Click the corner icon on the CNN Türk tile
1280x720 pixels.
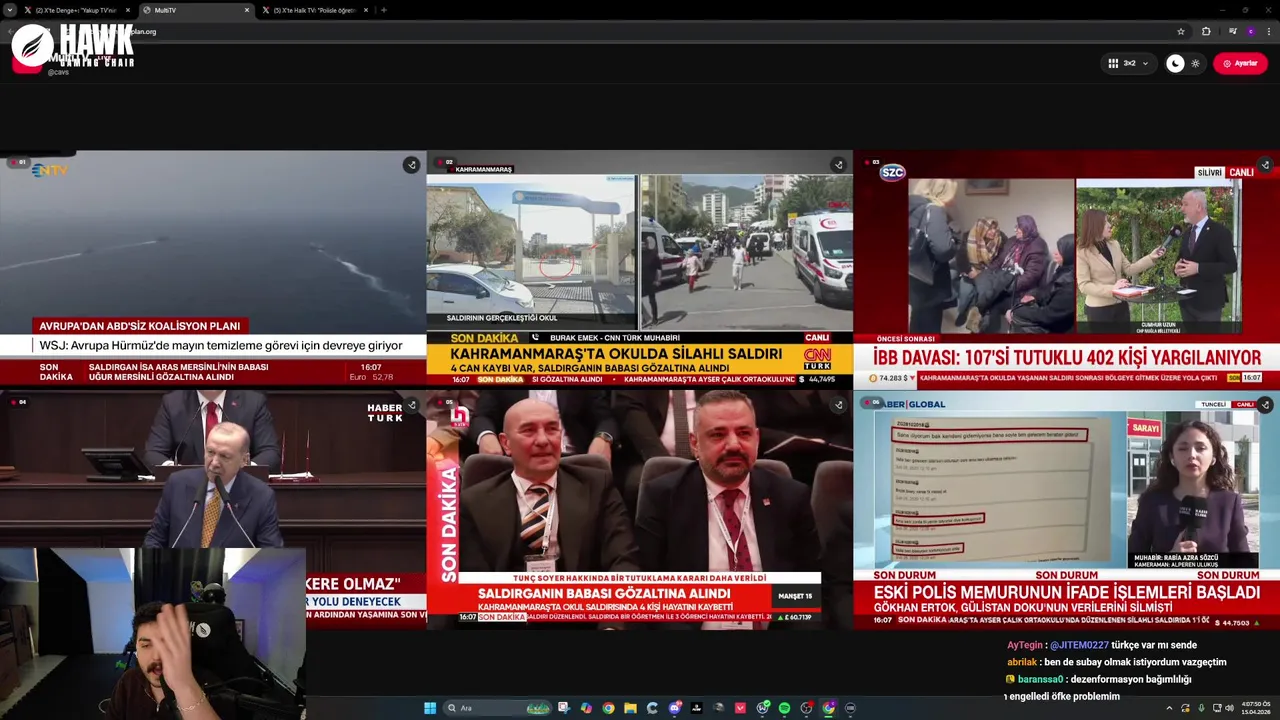pos(838,165)
